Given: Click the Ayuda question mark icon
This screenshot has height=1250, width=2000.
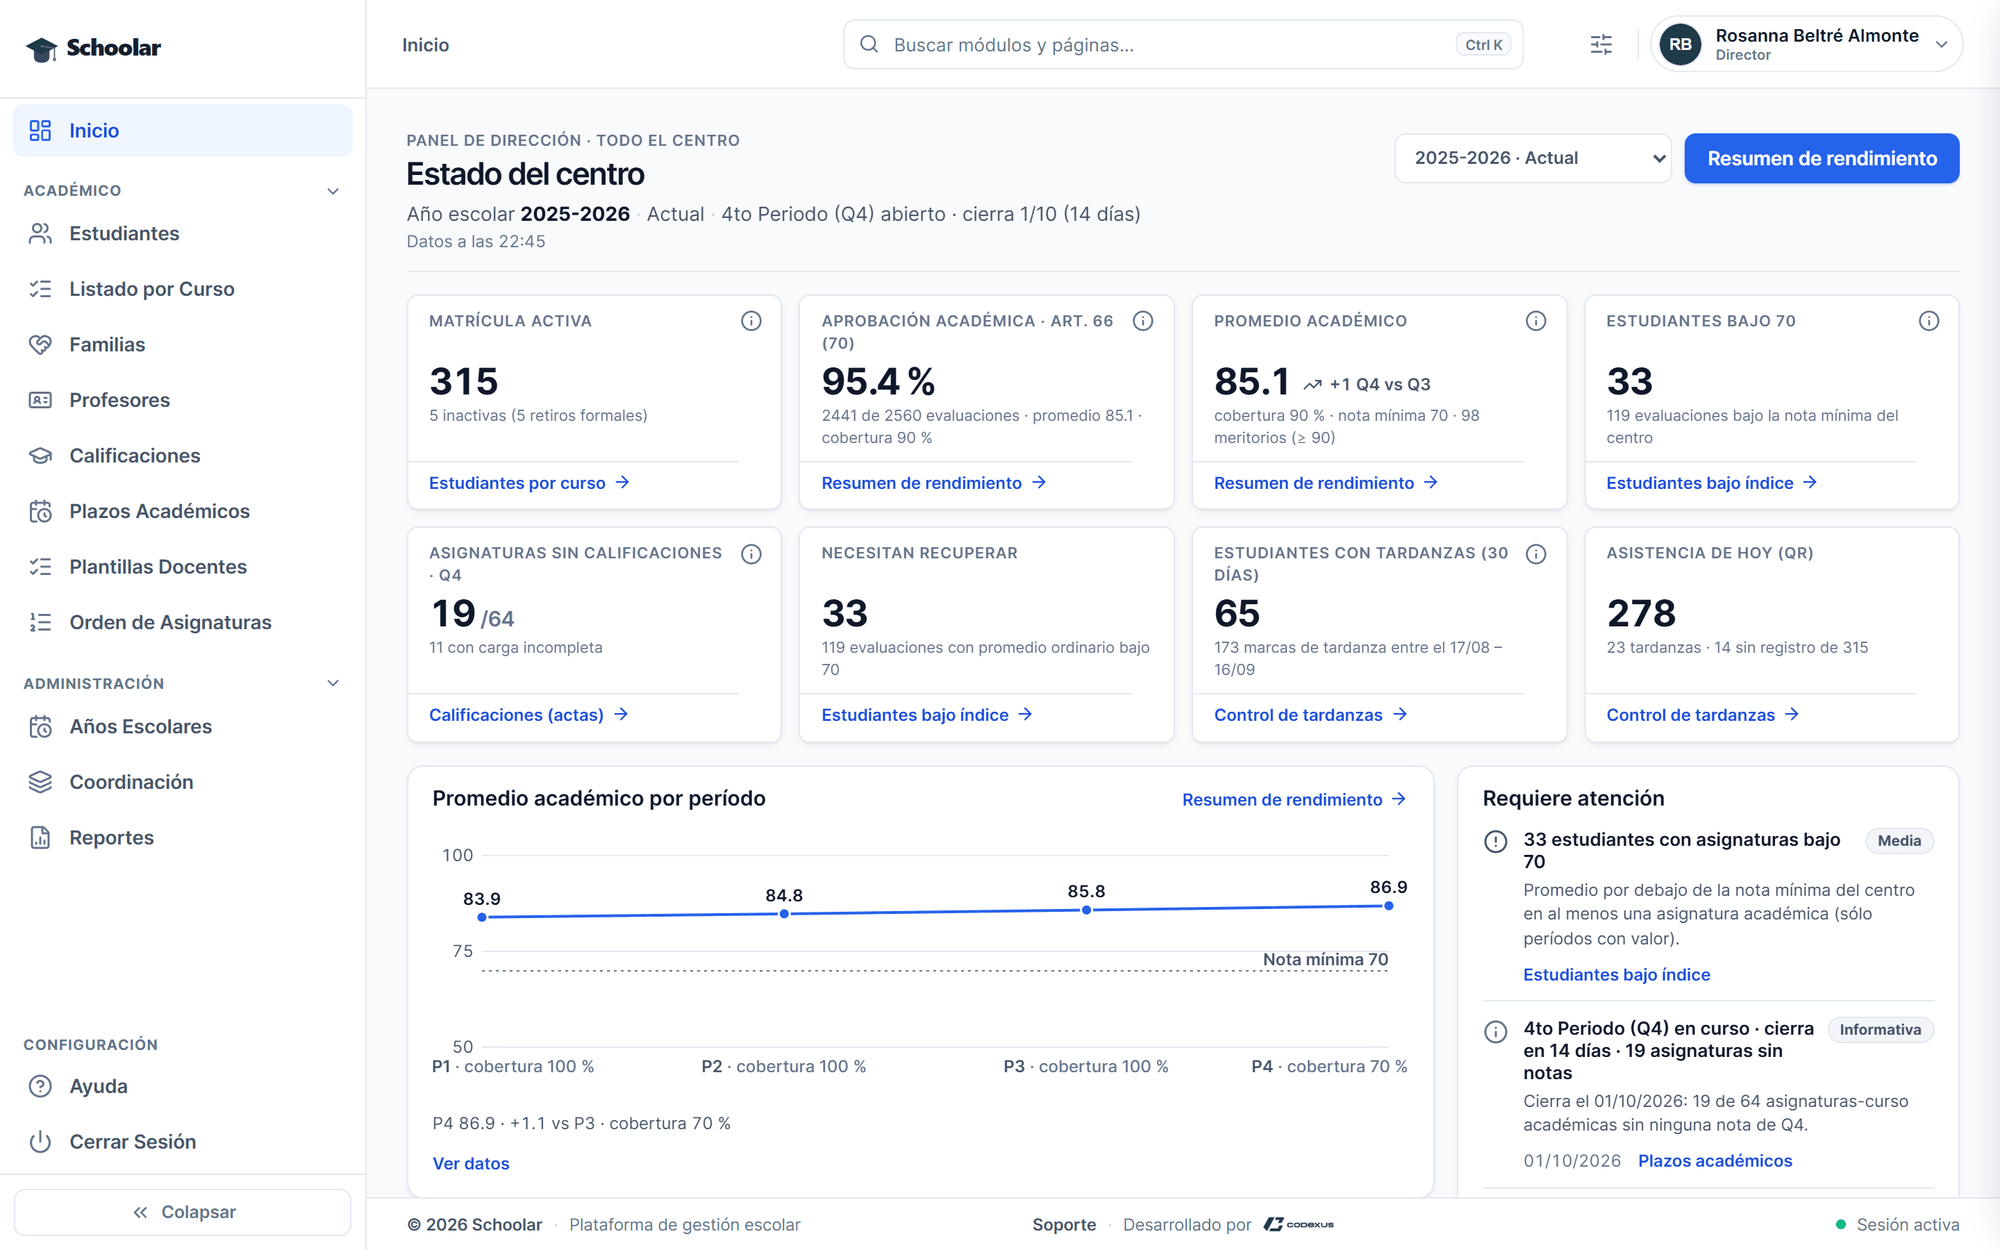Looking at the screenshot, I should 40,1087.
